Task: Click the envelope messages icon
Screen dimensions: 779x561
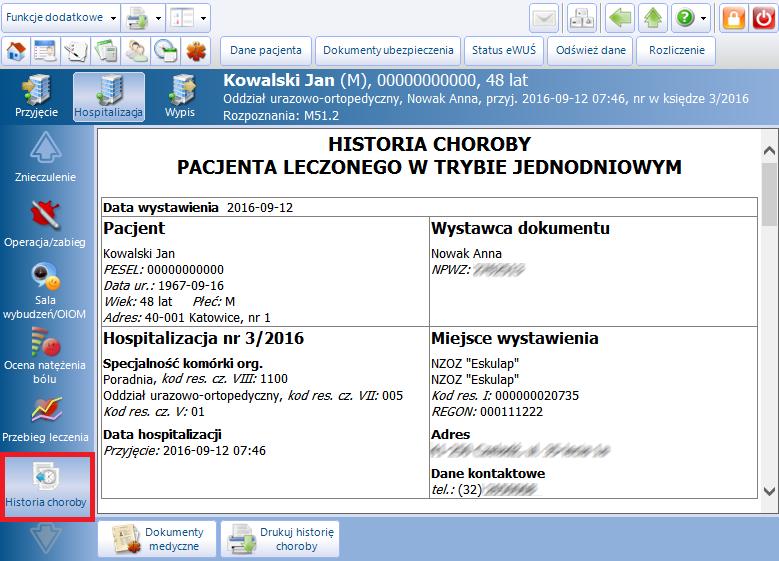Action: (x=544, y=18)
